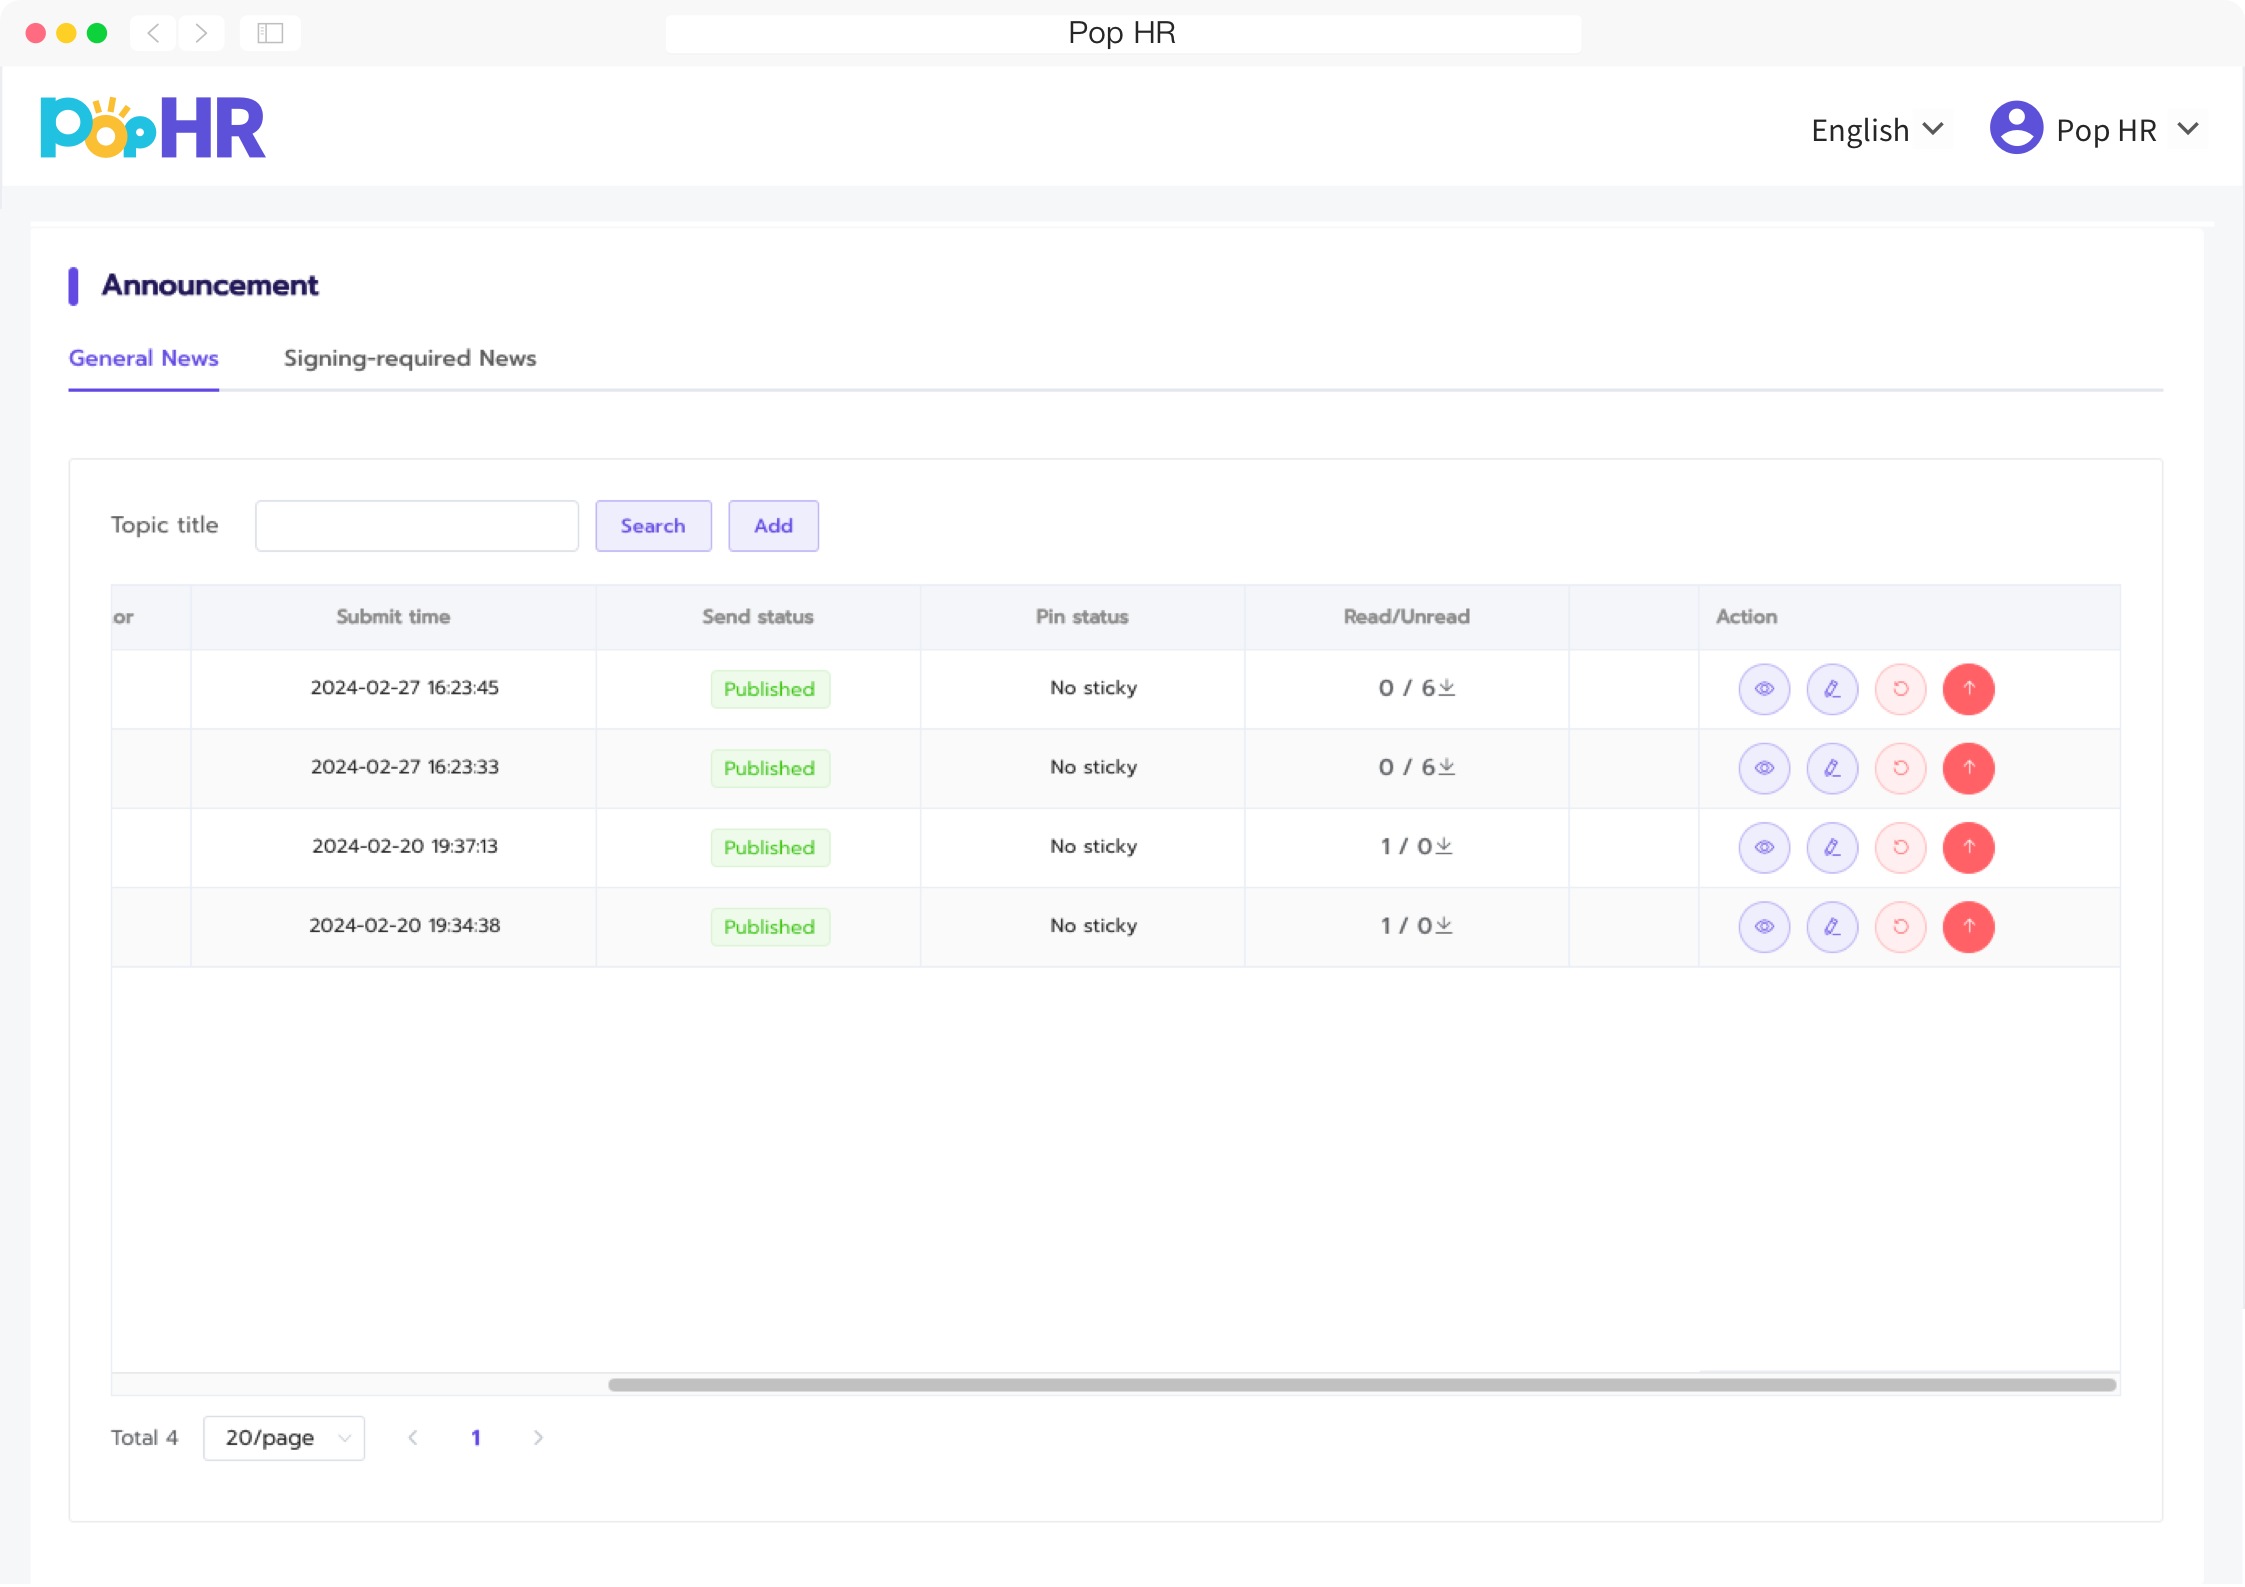View the announcement submitted 2024-02-27 16:23:33
2245x1587 pixels.
1764,768
